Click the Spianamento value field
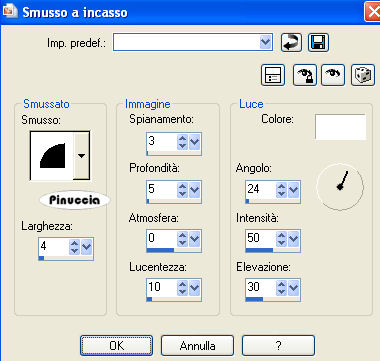 coord(162,142)
